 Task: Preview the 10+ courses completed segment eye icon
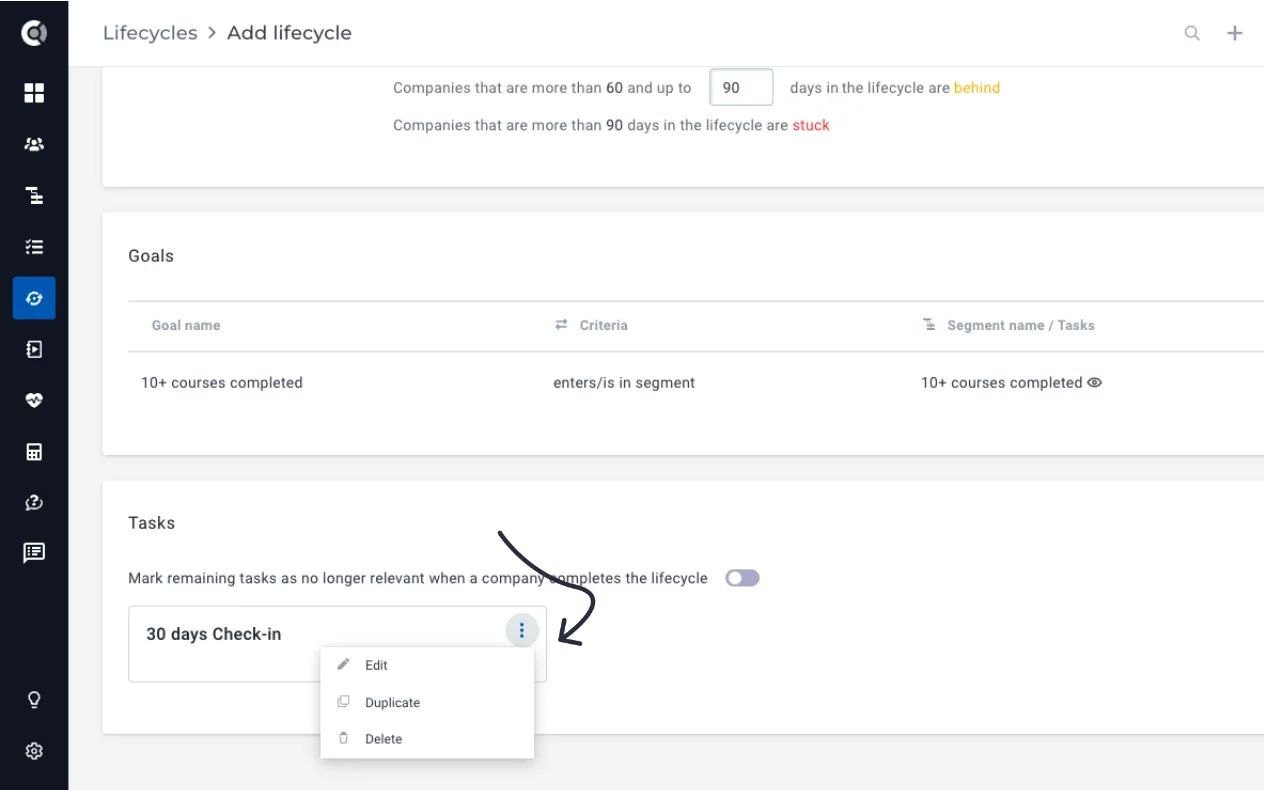pyautogui.click(x=1094, y=382)
